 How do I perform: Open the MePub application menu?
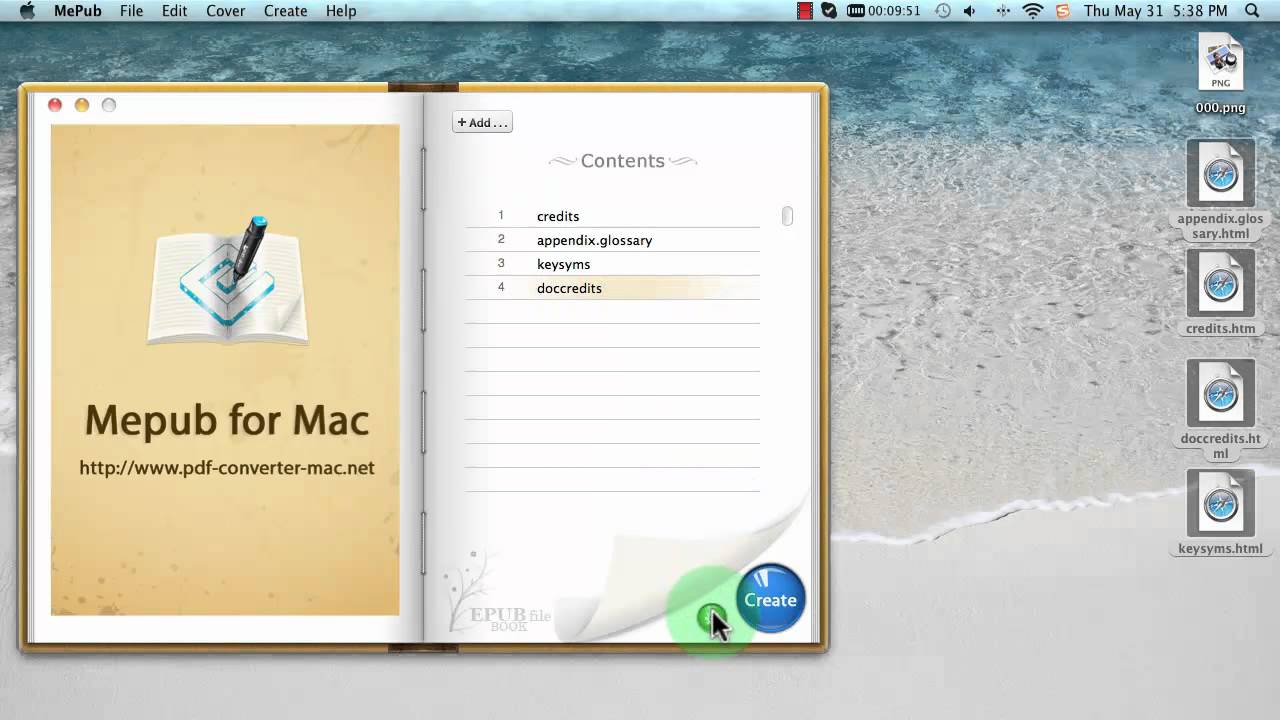[x=78, y=11]
